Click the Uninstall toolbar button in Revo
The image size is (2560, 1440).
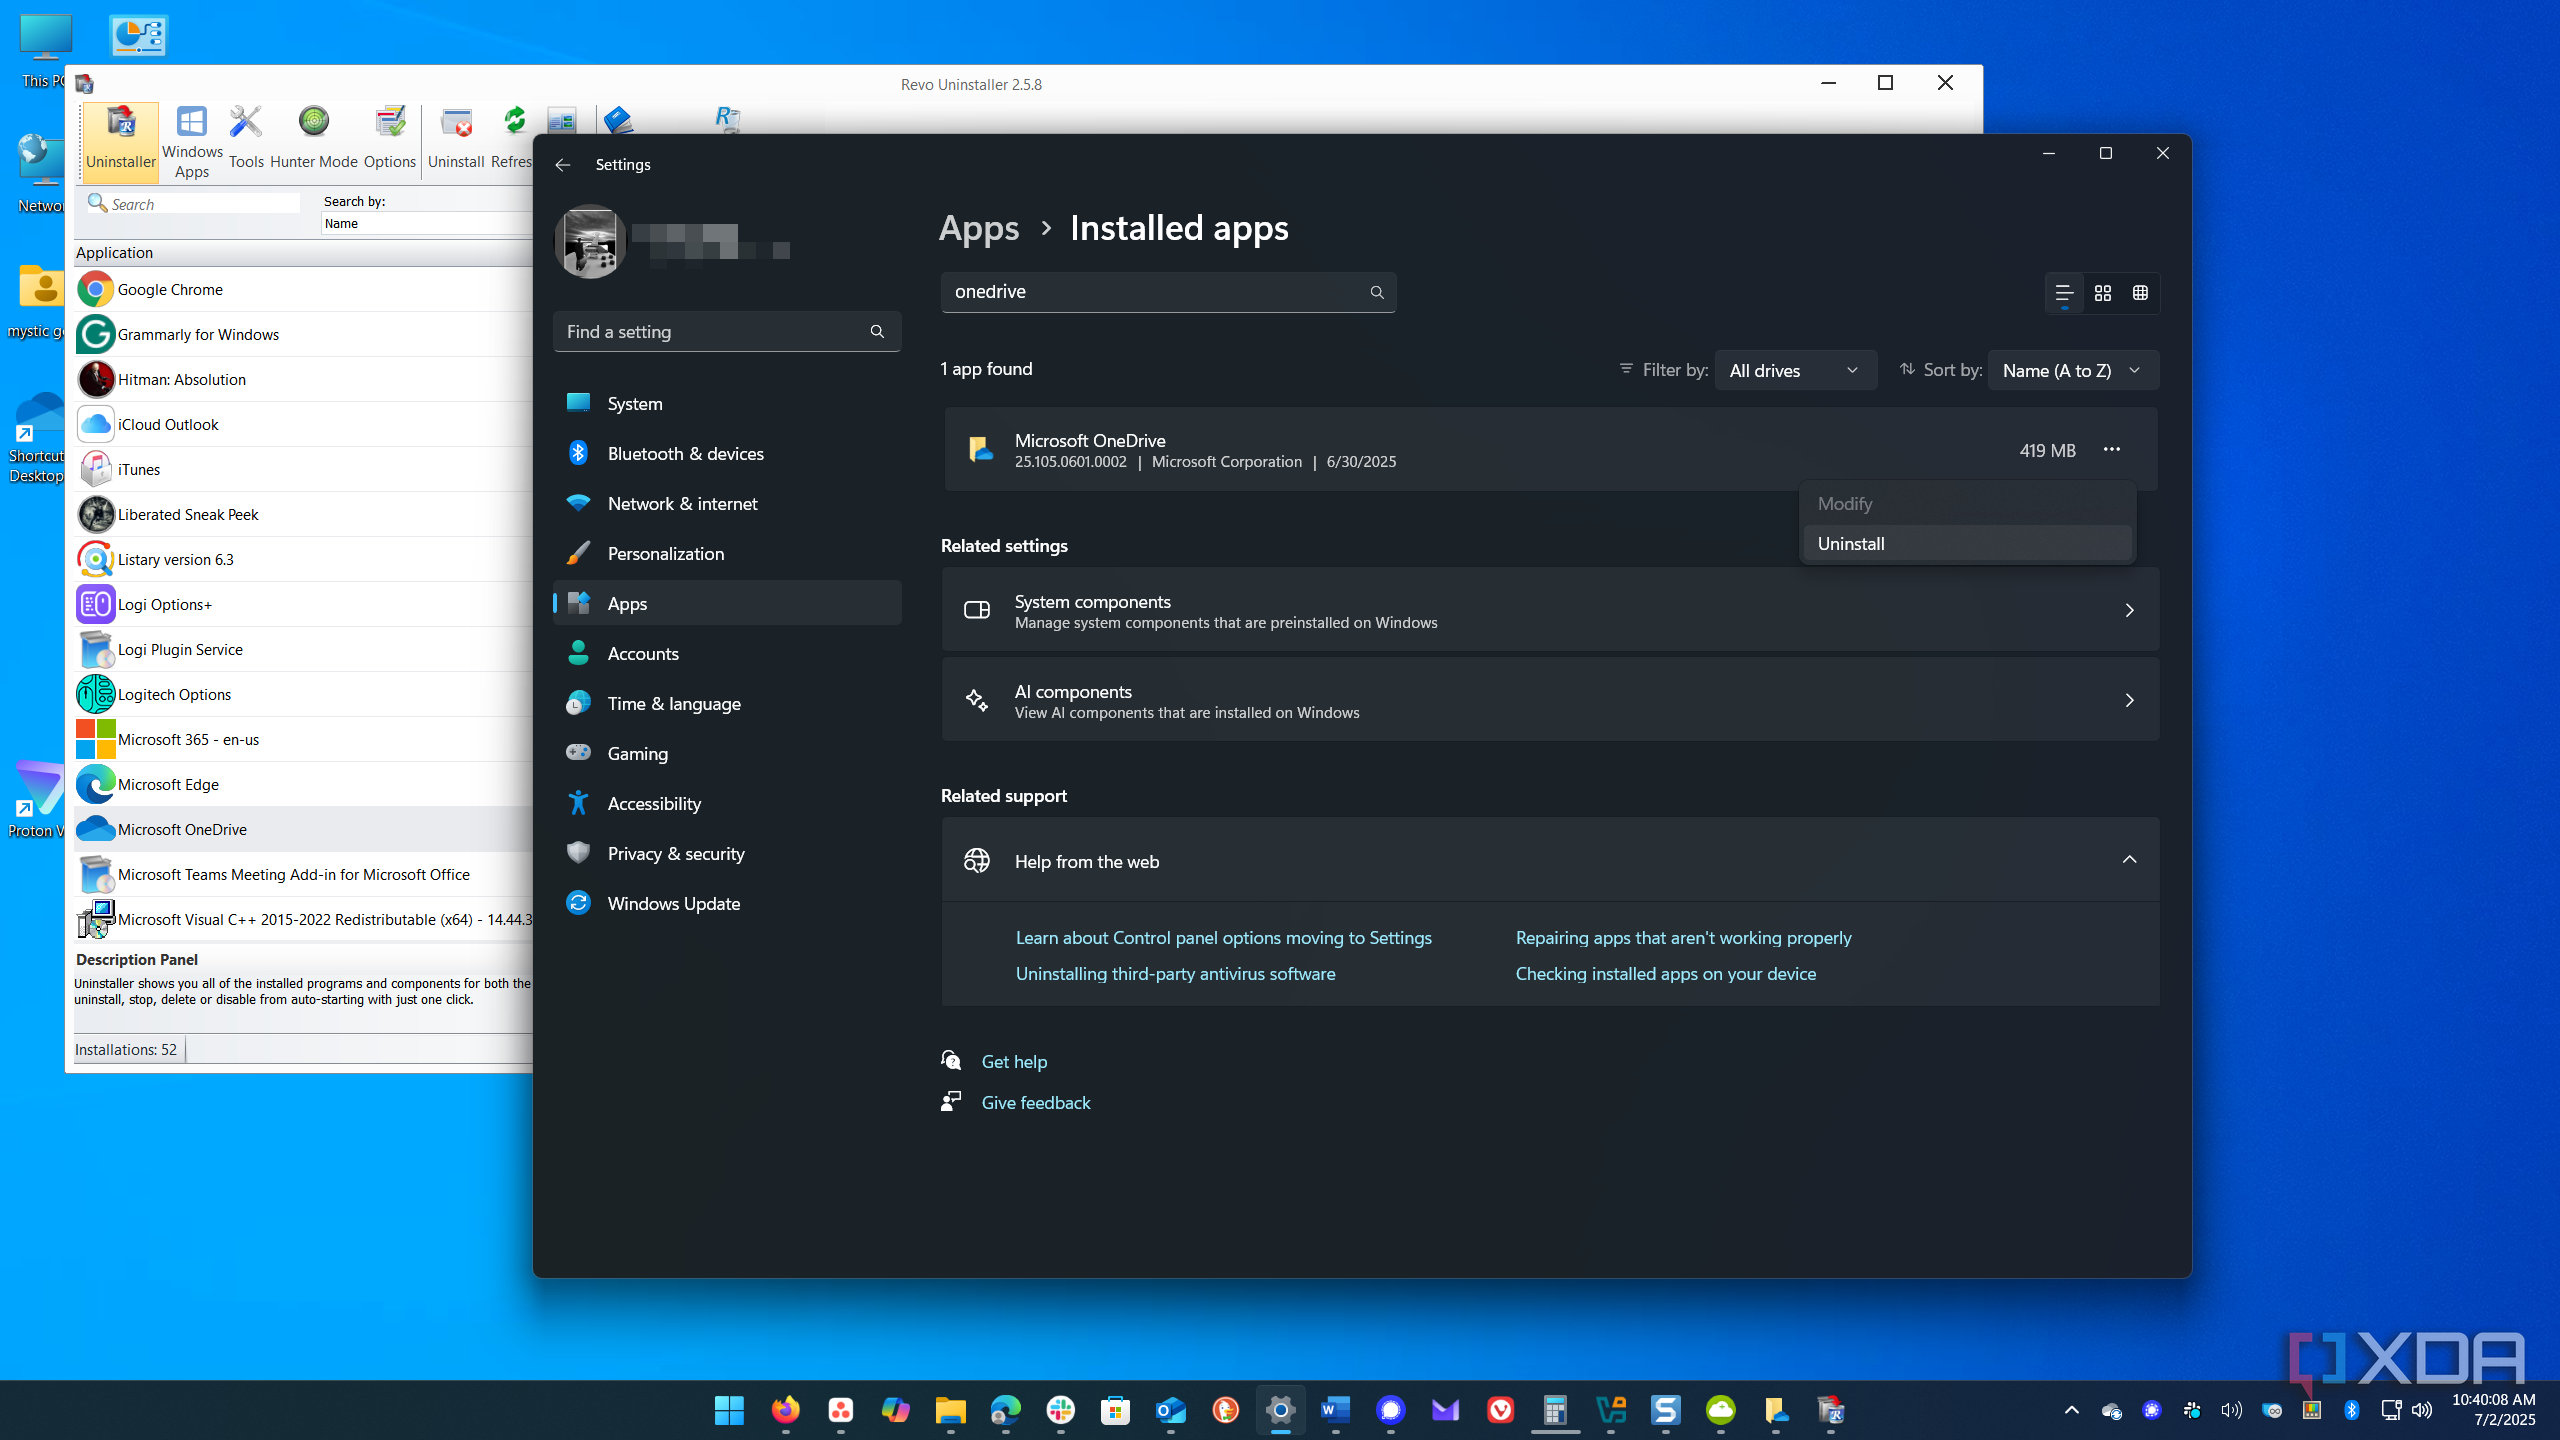pos(456,140)
